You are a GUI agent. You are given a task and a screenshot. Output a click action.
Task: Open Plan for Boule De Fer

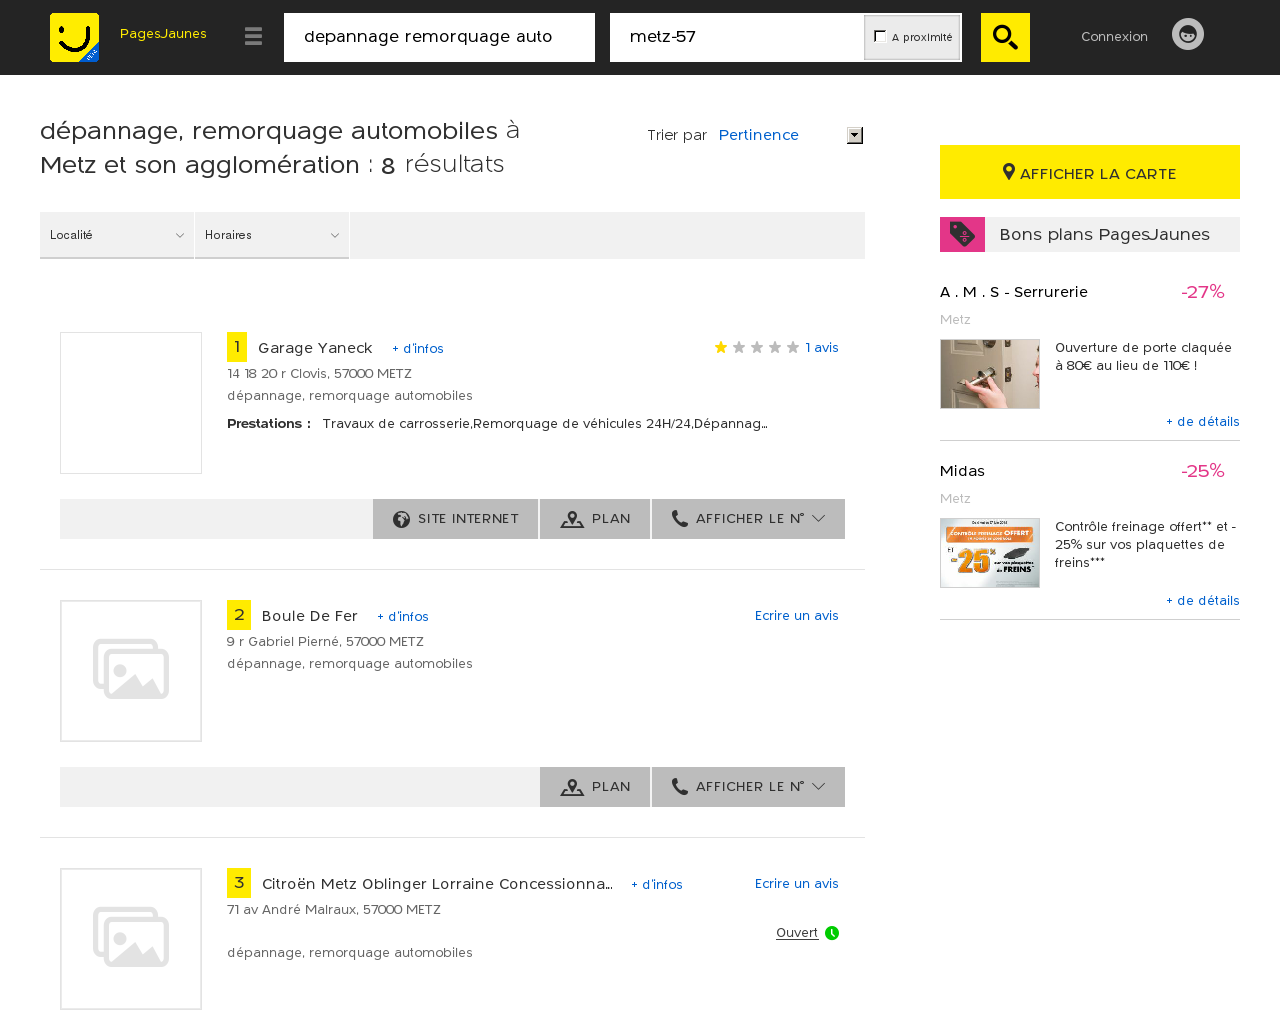595,787
